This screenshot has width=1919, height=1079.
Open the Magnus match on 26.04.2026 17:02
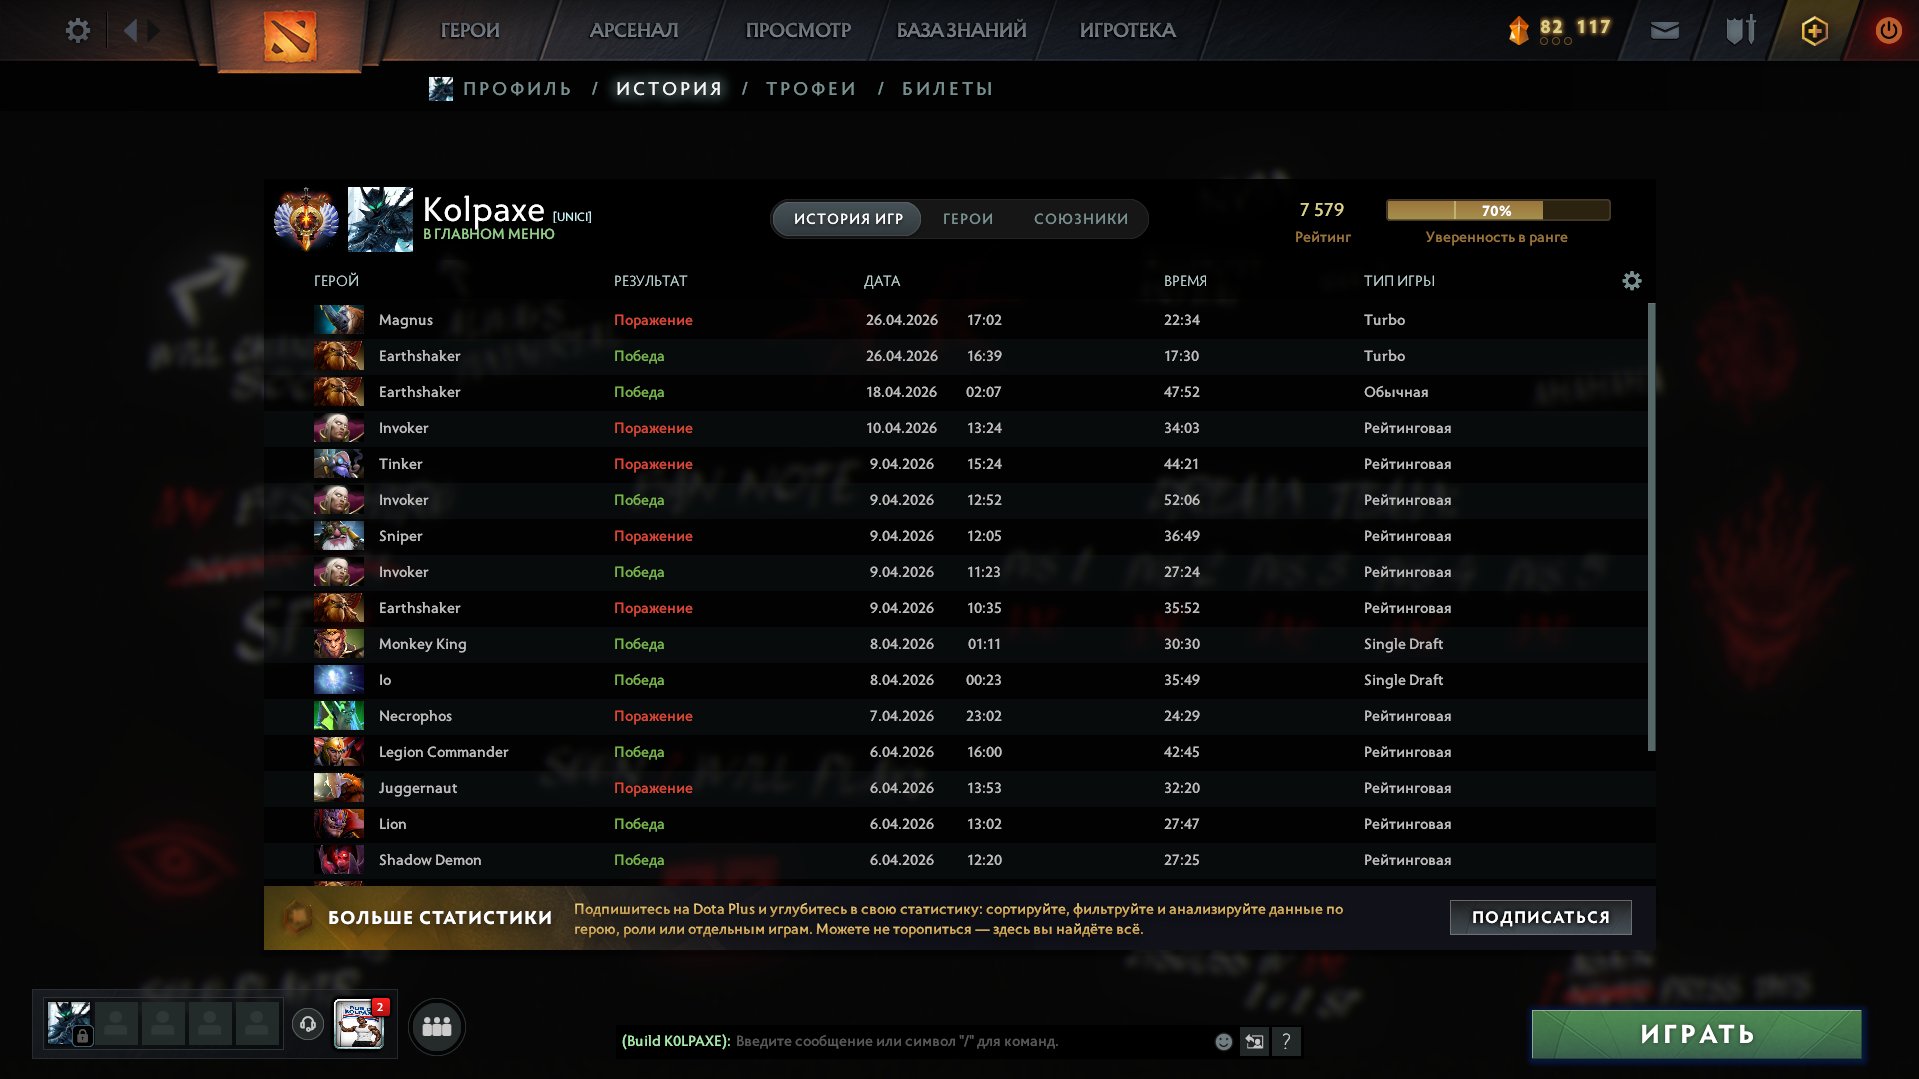(x=955, y=320)
